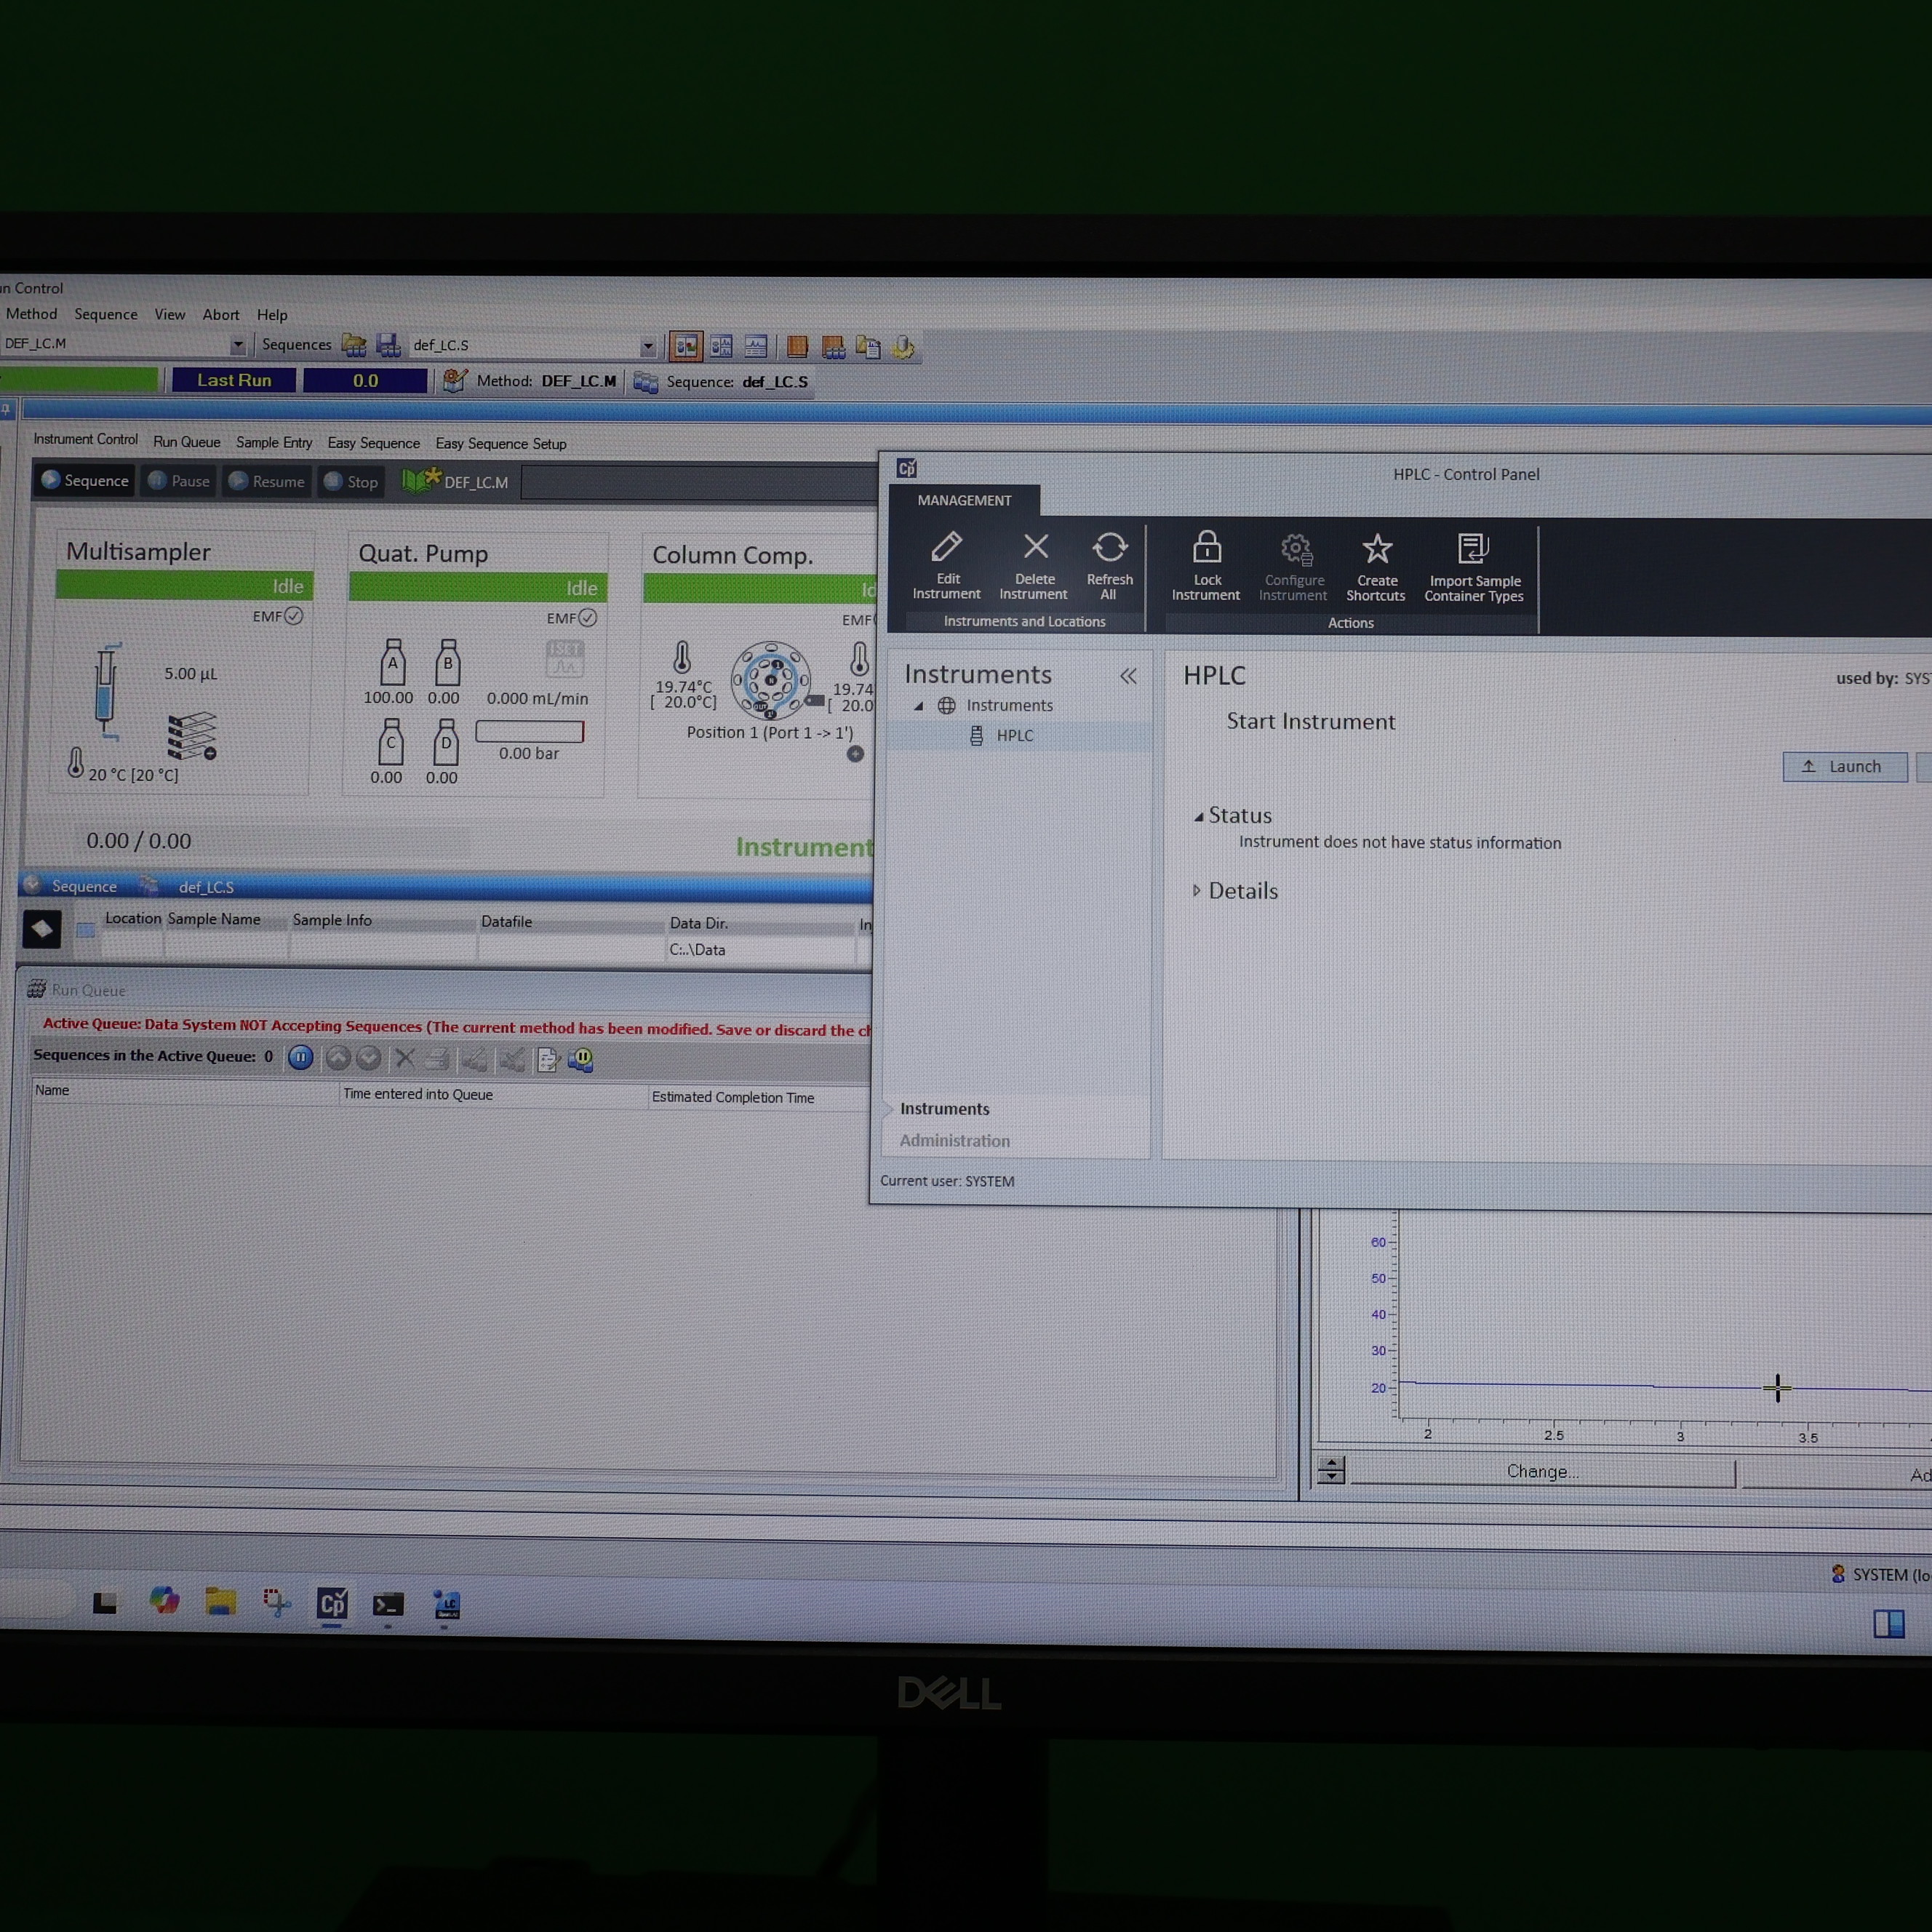
Task: Click the orange logbook icon in toolbar
Action: (797, 347)
